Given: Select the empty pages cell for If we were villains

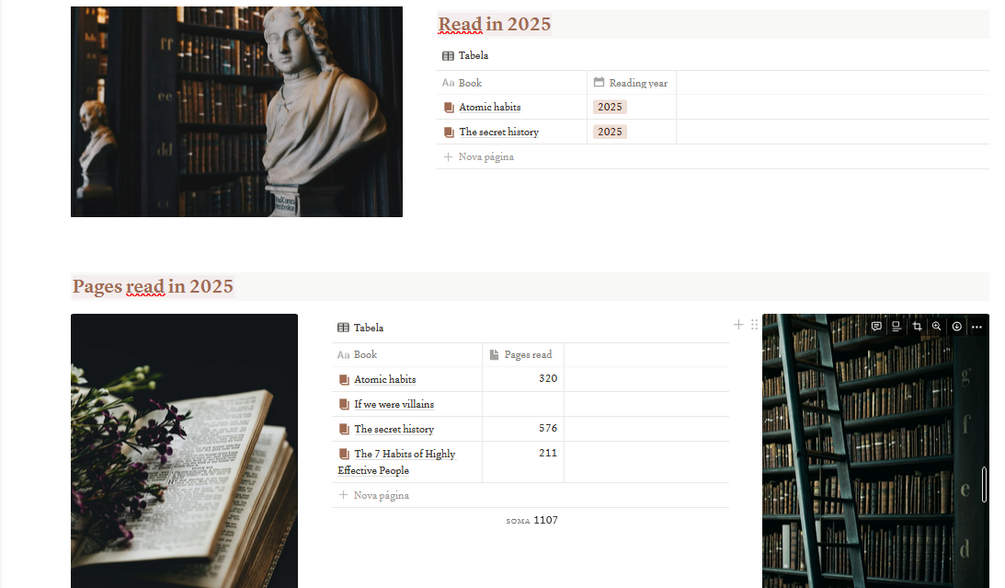Looking at the screenshot, I should click(523, 404).
